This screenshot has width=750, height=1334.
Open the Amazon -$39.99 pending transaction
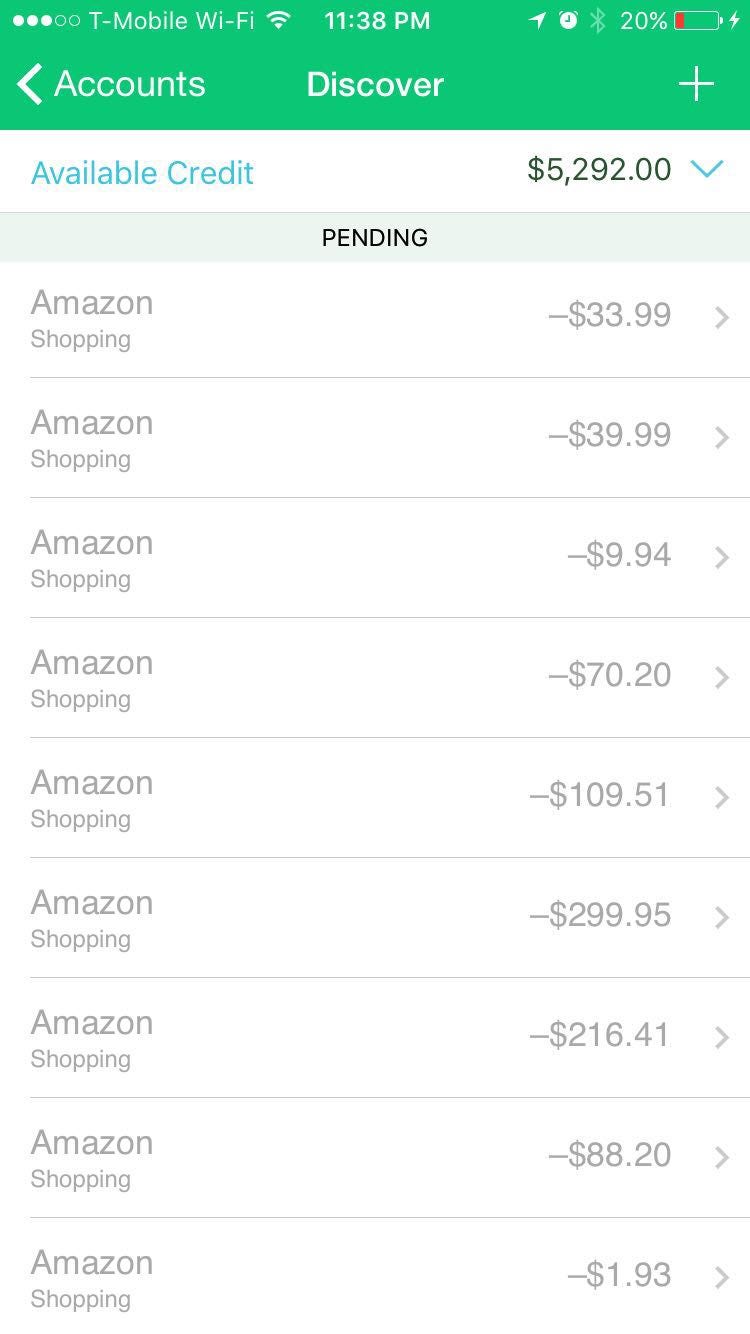(x=375, y=438)
